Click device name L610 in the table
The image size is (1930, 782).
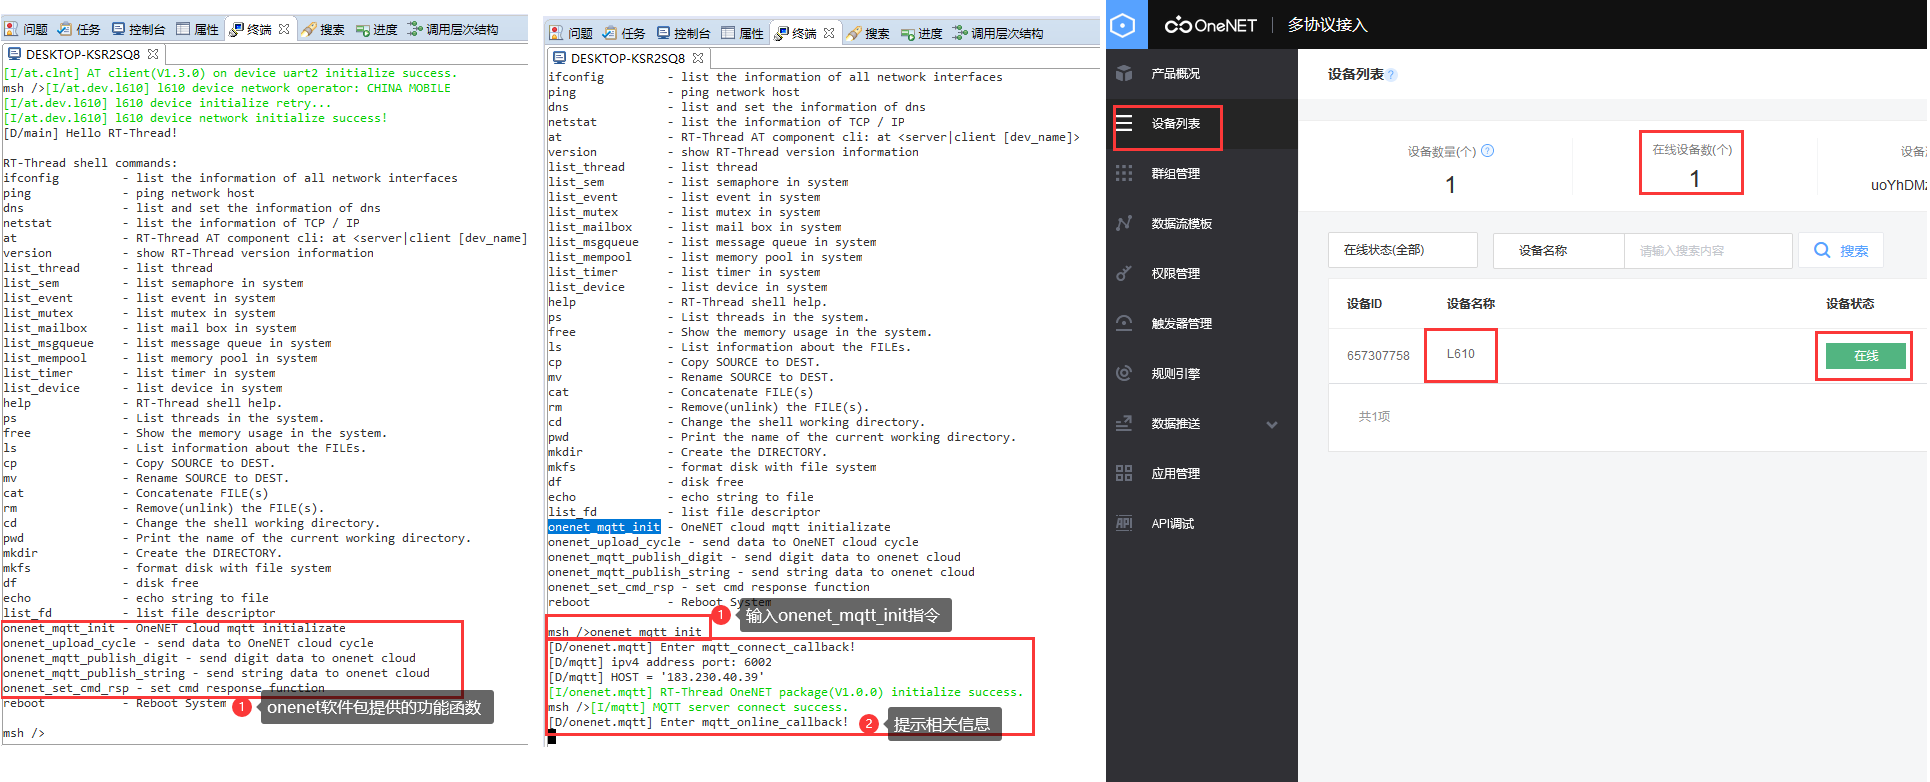[1460, 354]
